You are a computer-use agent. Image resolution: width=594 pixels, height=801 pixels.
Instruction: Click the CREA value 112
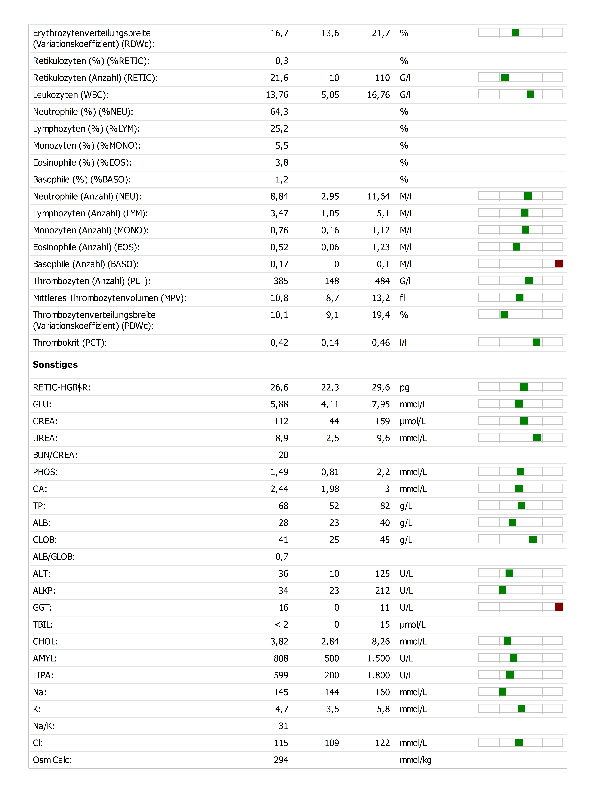click(x=280, y=421)
